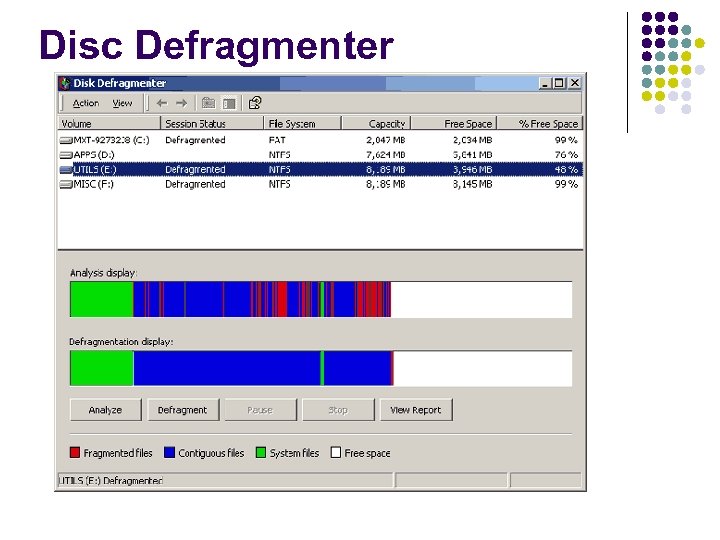This screenshot has width=720, height=540.
Task: Open the View menu
Action: tap(122, 103)
